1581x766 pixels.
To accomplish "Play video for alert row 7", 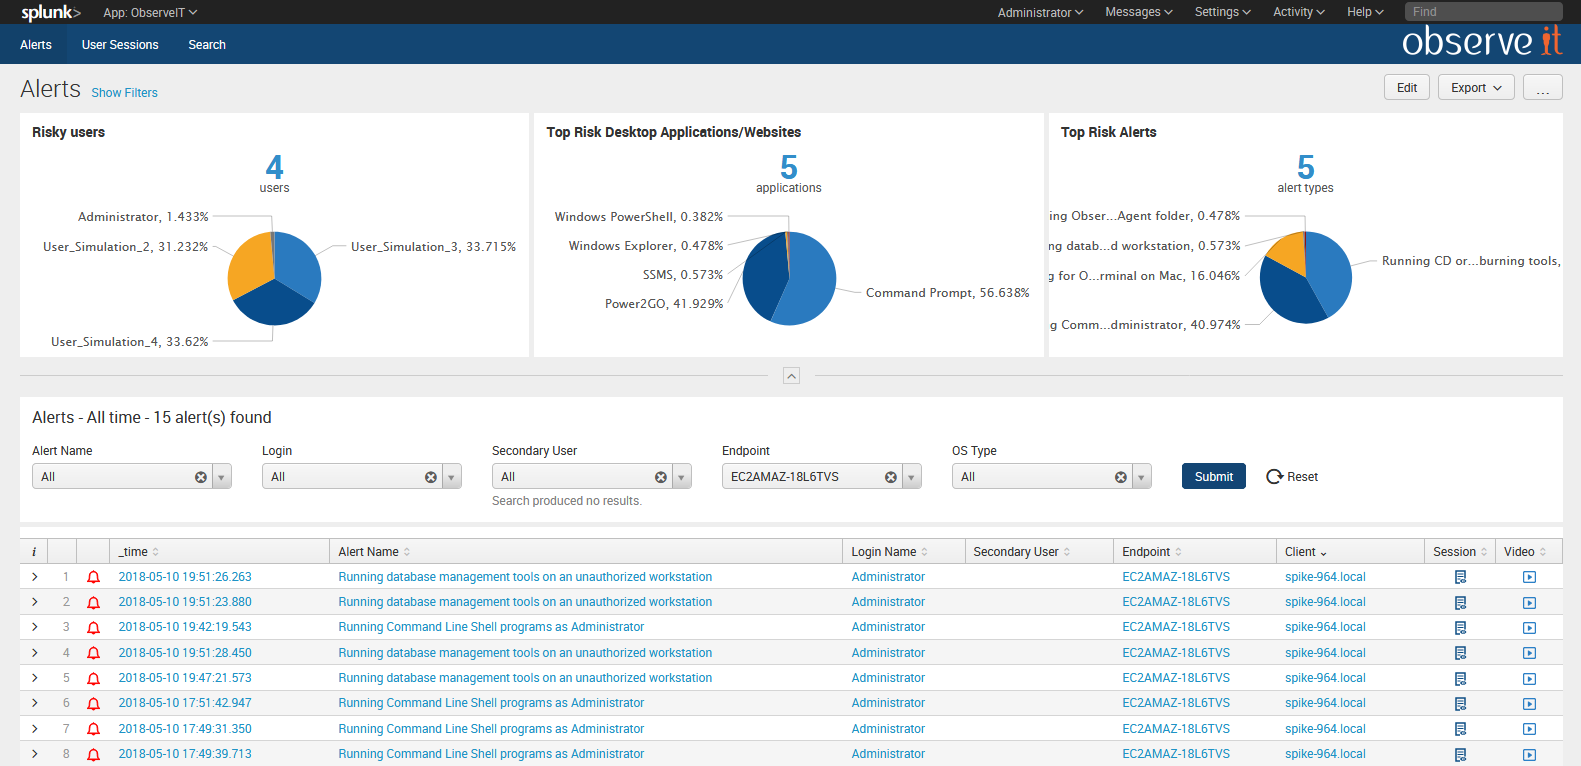I will tap(1529, 729).
